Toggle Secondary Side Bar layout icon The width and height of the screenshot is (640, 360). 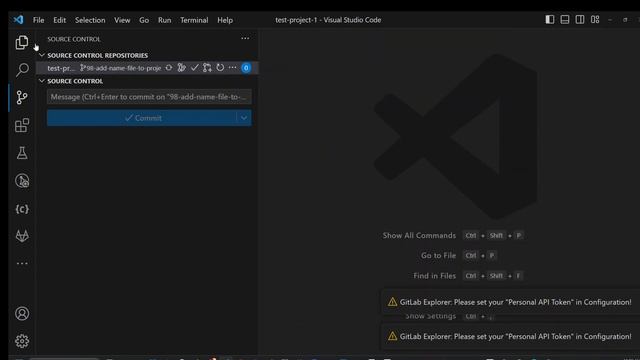click(x=580, y=20)
